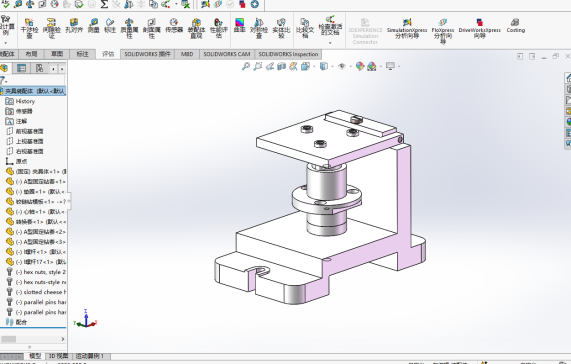571x364 pixels.
Task: Click Apply Scene icon
Action: [372, 66]
